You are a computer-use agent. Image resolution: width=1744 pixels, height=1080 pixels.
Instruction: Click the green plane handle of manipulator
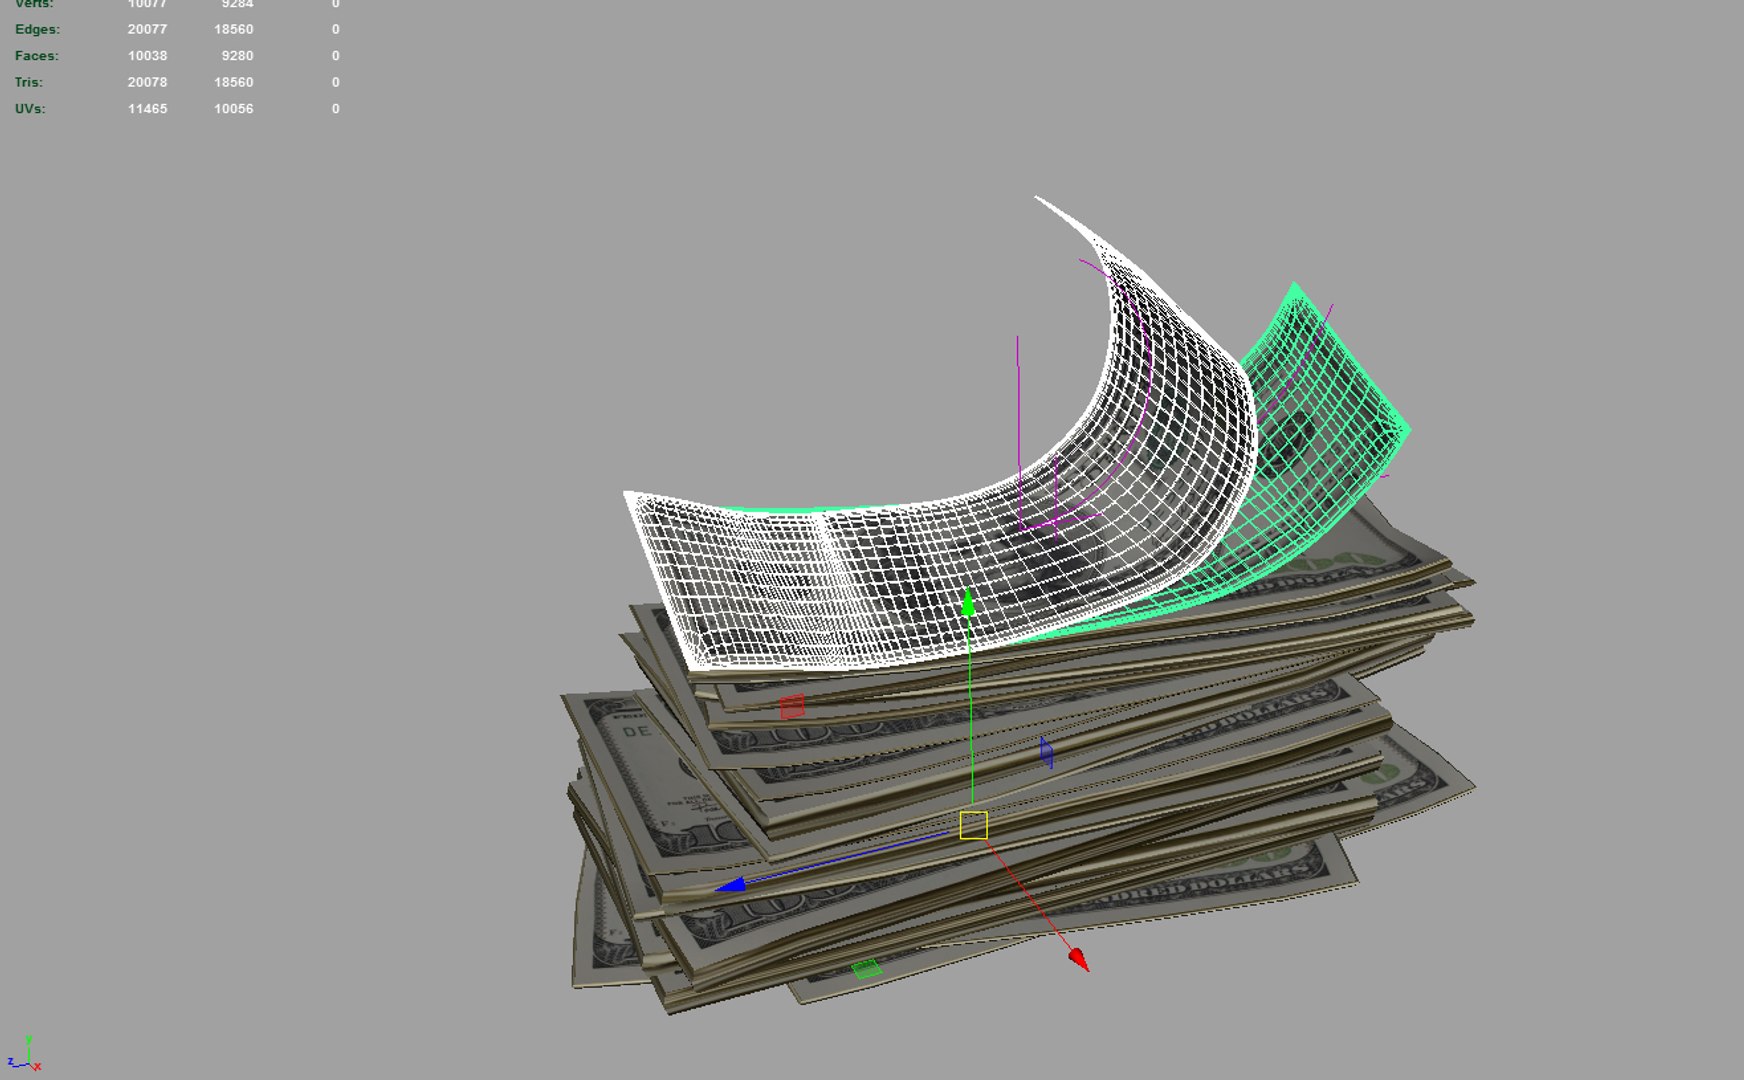coord(866,968)
